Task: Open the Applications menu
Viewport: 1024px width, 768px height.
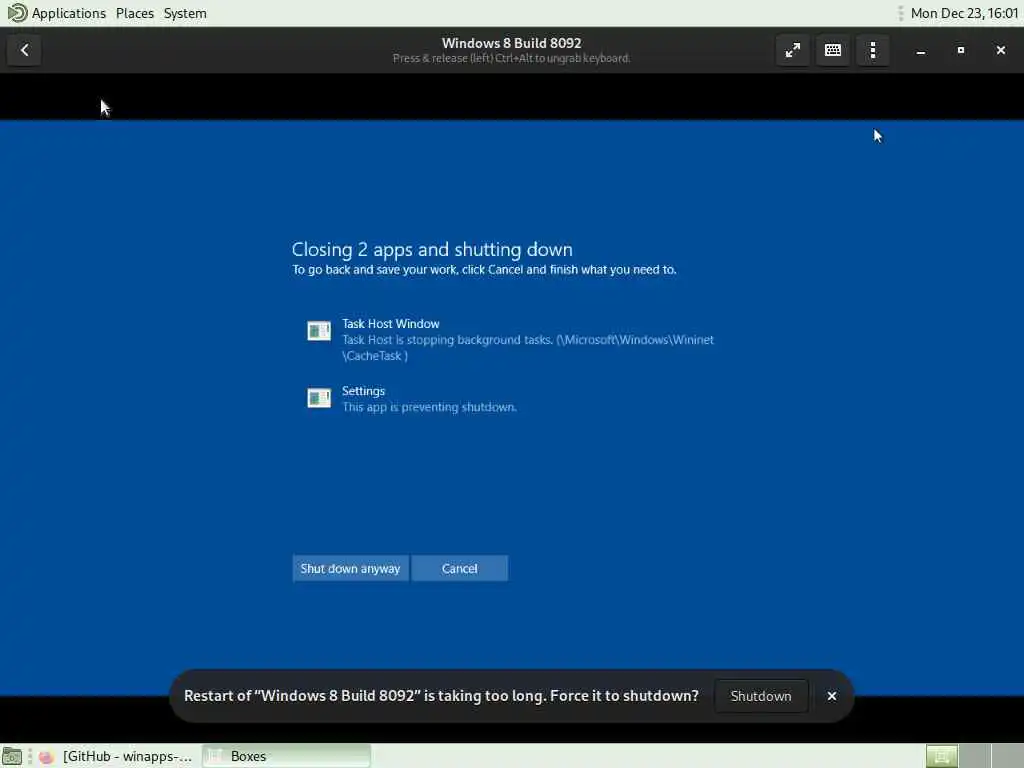Action: (69, 13)
